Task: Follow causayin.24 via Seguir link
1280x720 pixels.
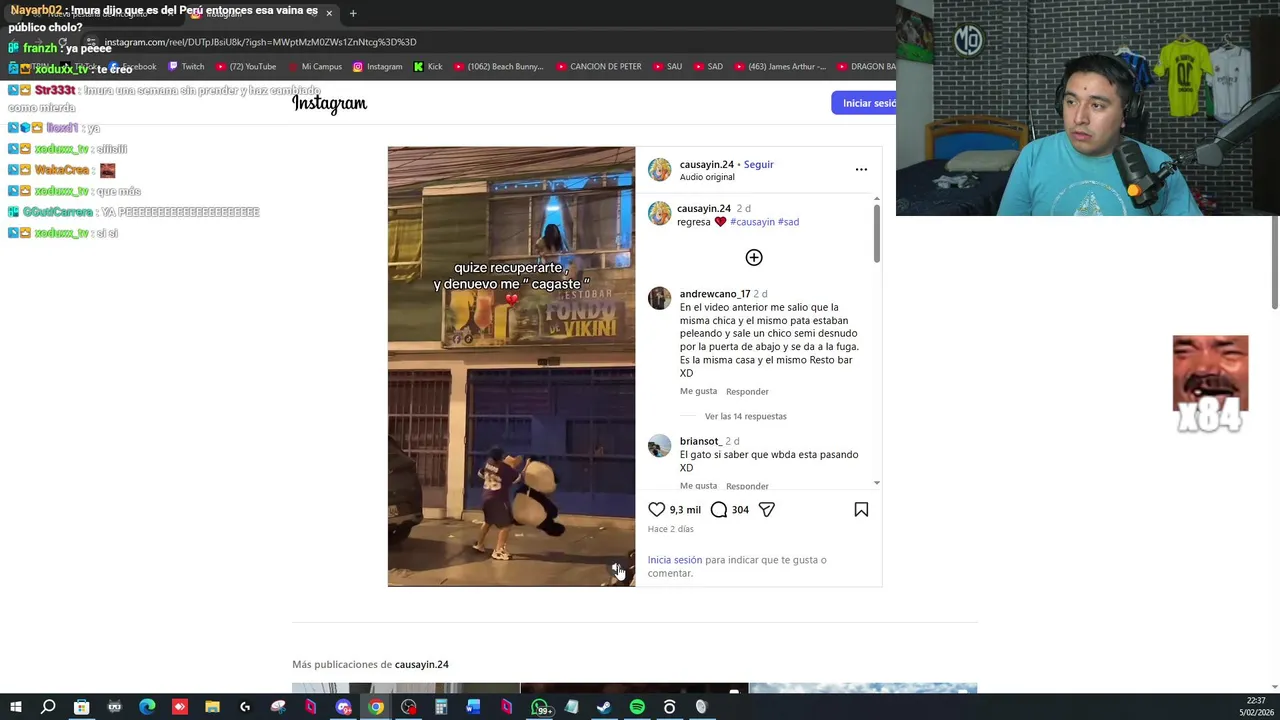Action: click(758, 164)
